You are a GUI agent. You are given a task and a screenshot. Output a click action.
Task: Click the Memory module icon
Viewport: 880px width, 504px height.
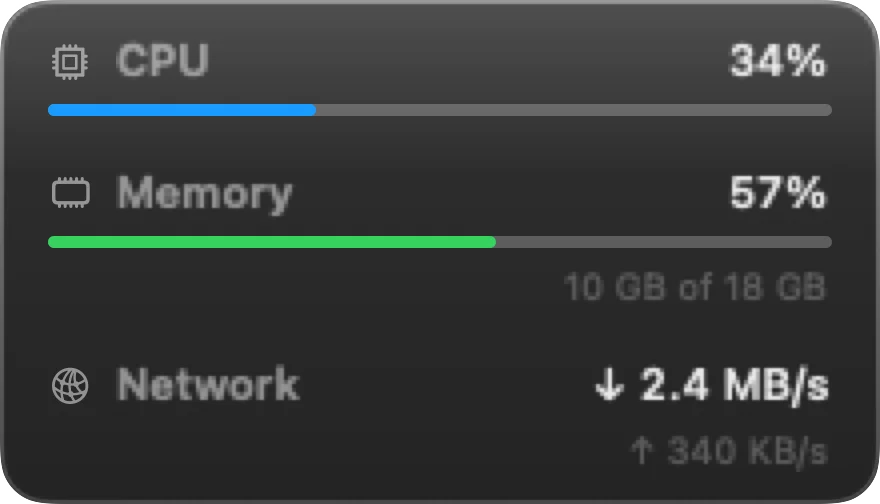[x=70, y=193]
